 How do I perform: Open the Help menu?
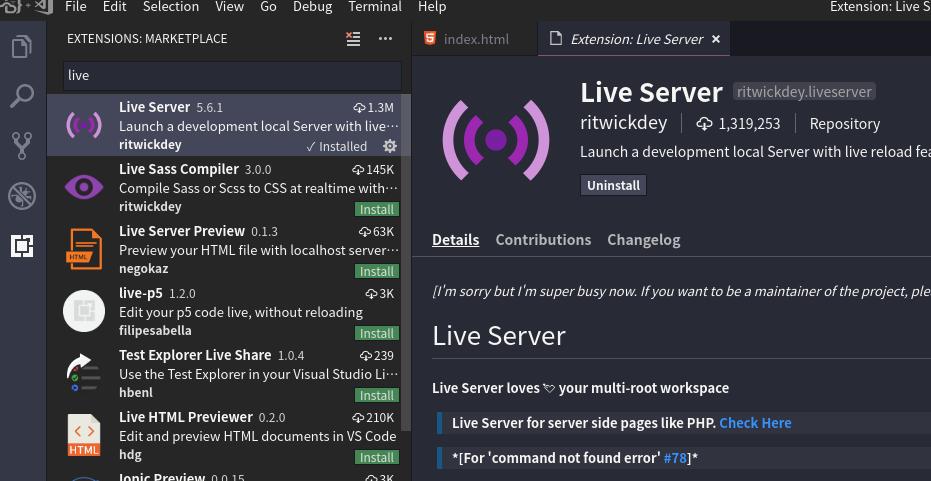click(432, 7)
